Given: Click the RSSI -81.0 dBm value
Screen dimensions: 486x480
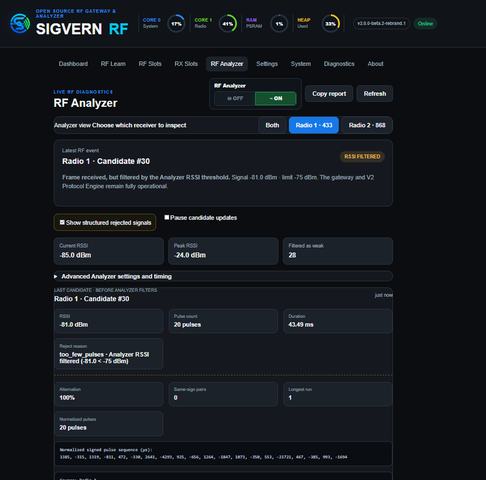Looking at the screenshot, I should click(74, 325).
